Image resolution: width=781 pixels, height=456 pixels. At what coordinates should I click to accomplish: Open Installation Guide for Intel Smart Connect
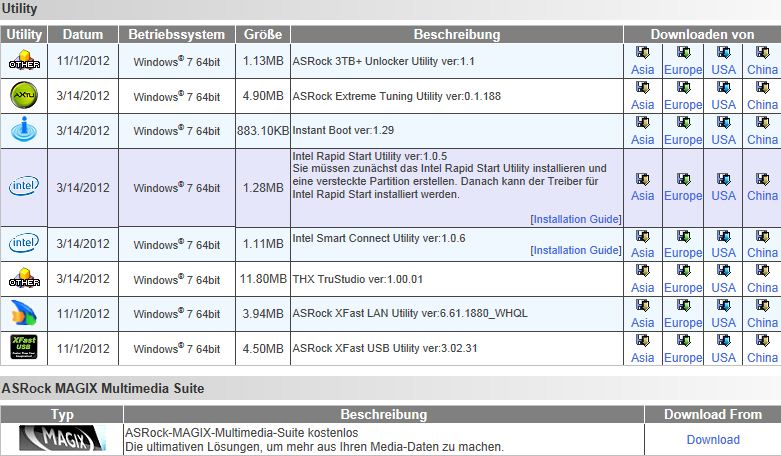pyautogui.click(x=576, y=250)
